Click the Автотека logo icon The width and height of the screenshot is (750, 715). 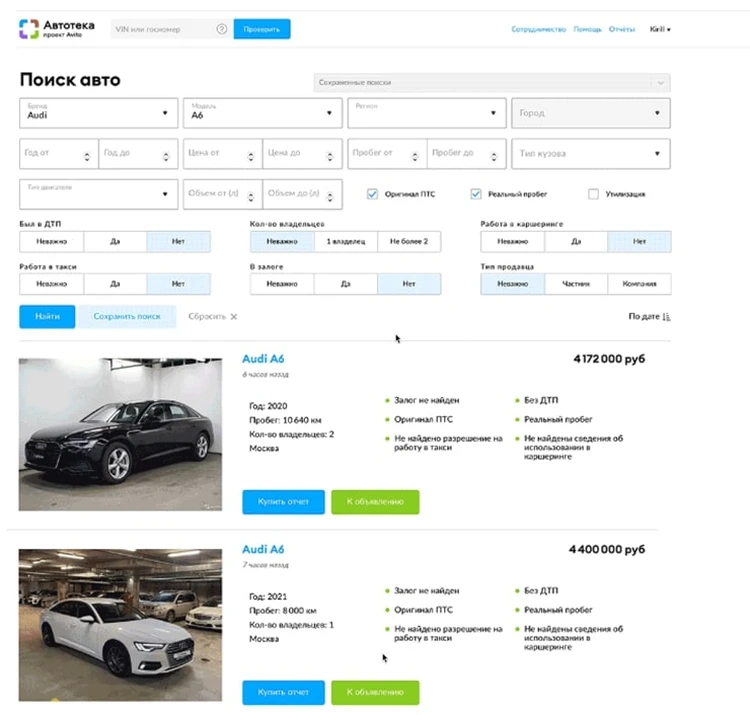(30, 29)
